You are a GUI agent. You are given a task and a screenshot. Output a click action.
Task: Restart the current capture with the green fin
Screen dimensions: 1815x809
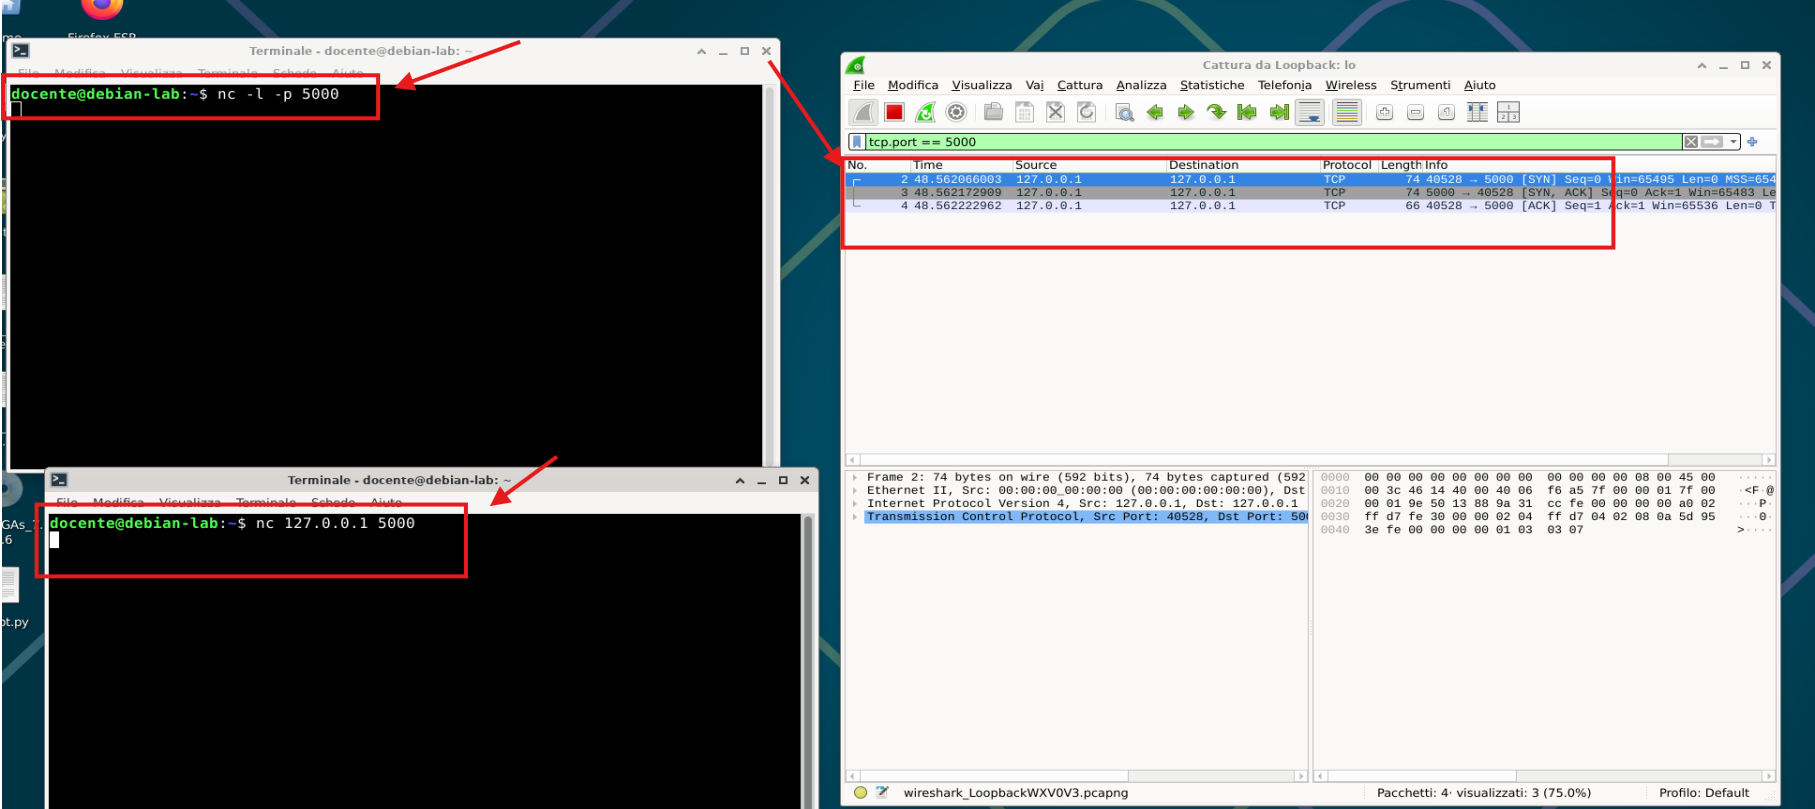tap(925, 113)
